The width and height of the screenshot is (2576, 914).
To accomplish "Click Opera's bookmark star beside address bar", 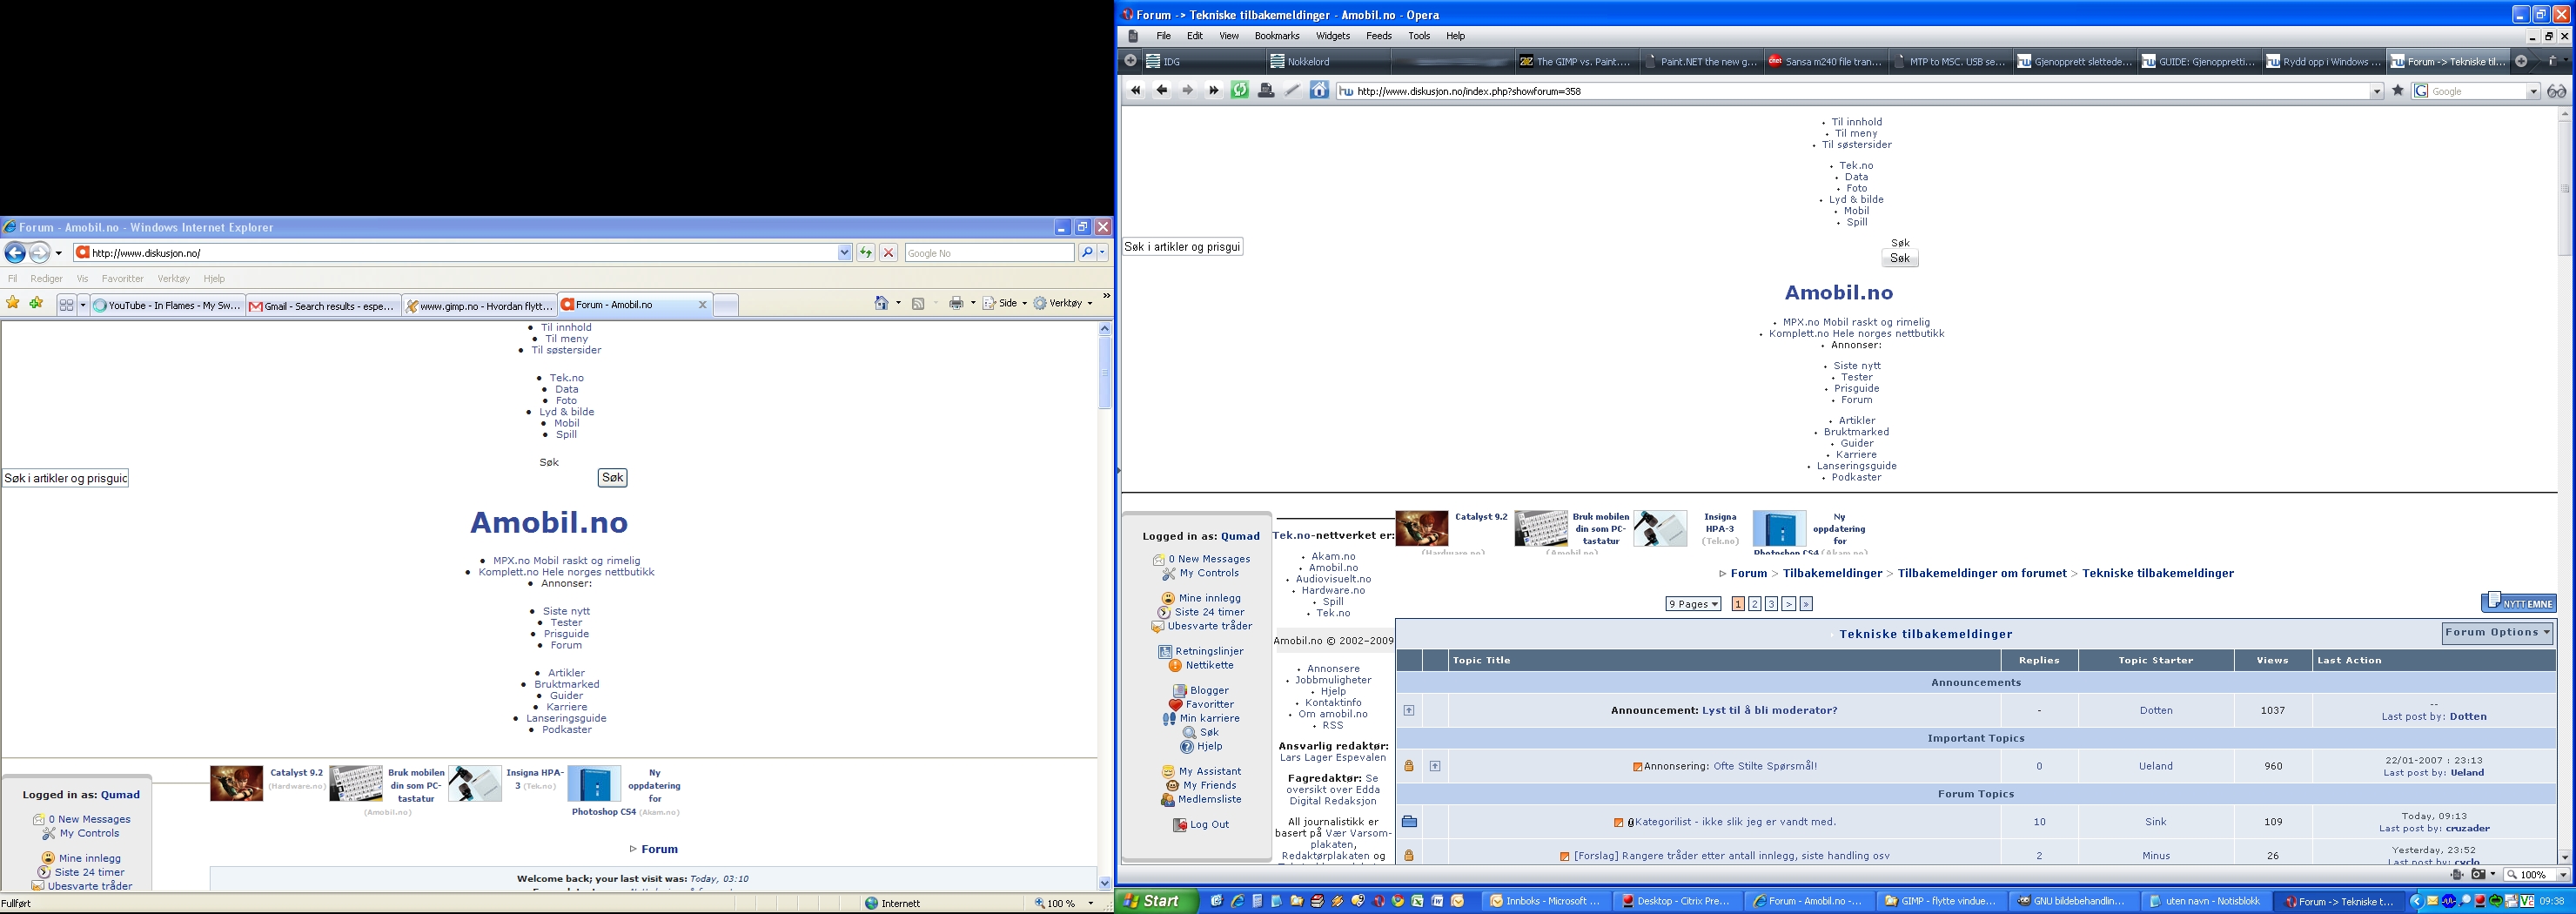I will click(x=2397, y=91).
